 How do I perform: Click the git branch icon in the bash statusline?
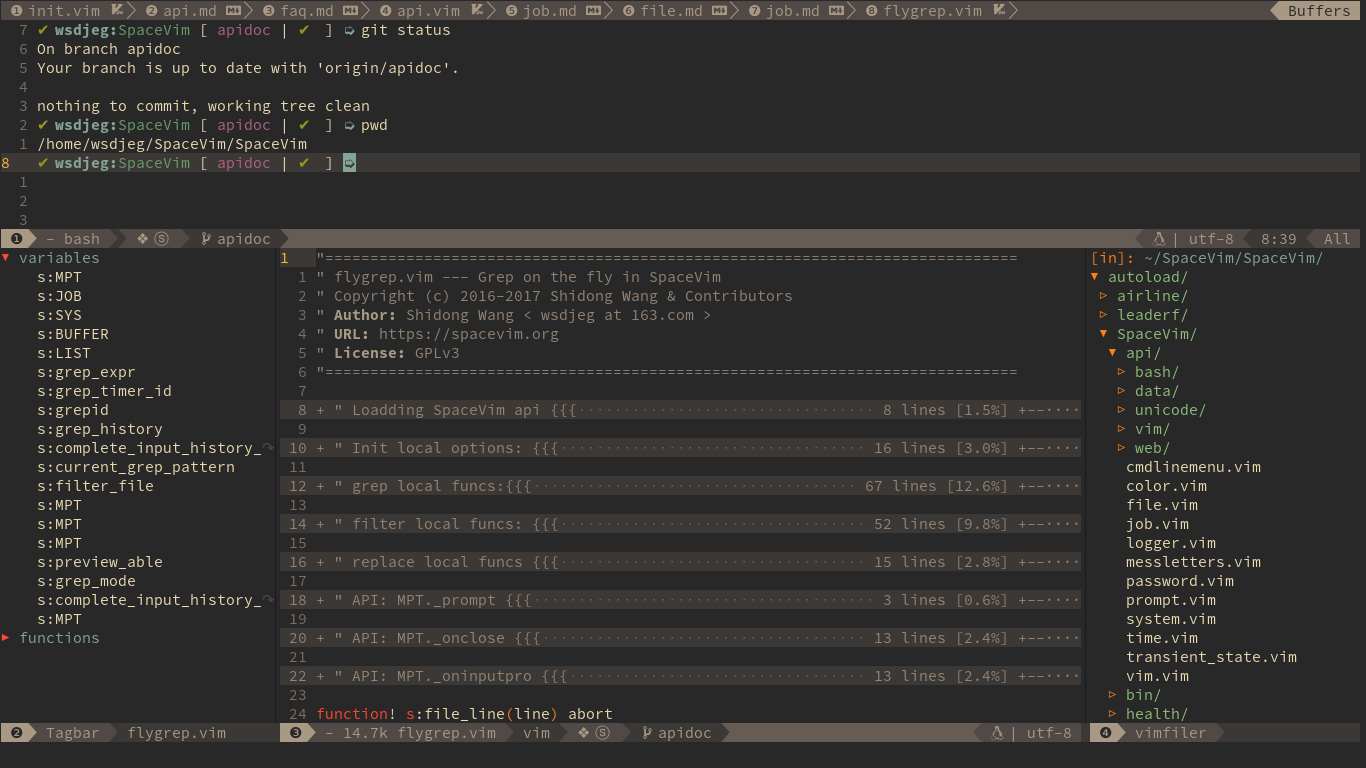coord(206,239)
